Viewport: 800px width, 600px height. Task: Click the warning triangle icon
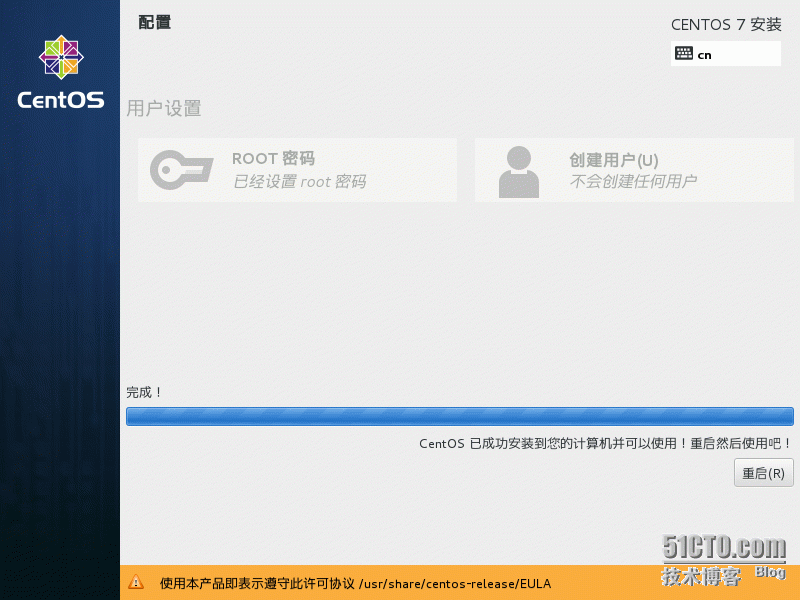click(x=136, y=582)
